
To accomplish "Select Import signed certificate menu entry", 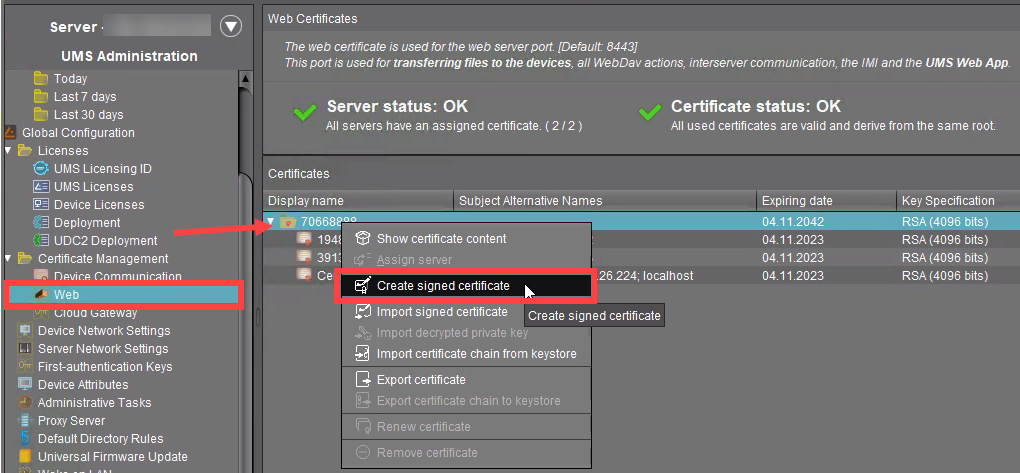I will pos(441,312).
